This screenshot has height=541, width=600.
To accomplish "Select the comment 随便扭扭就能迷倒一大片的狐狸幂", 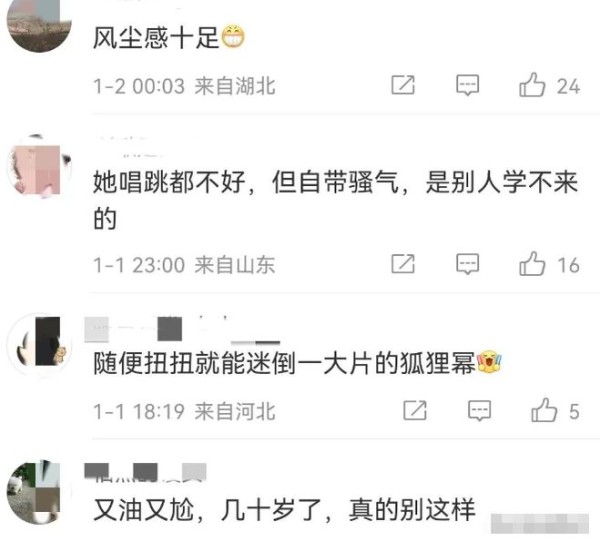I will (297, 363).
